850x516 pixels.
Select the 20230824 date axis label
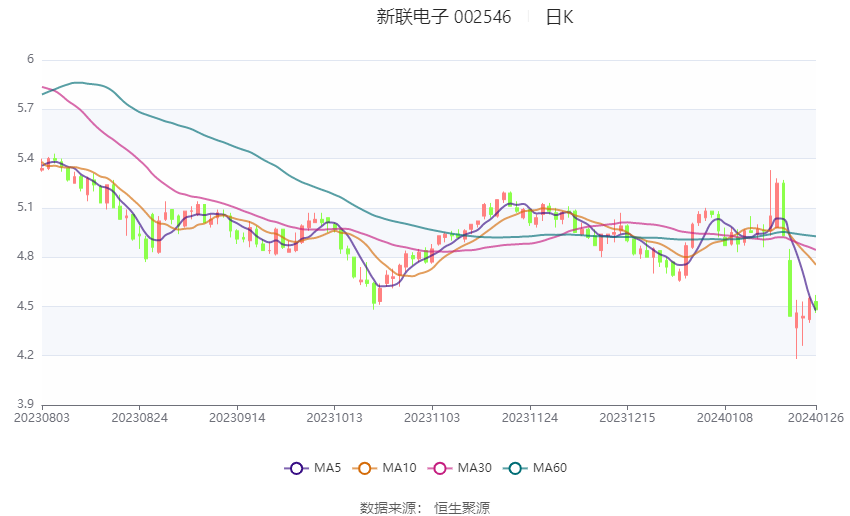[x=139, y=418]
